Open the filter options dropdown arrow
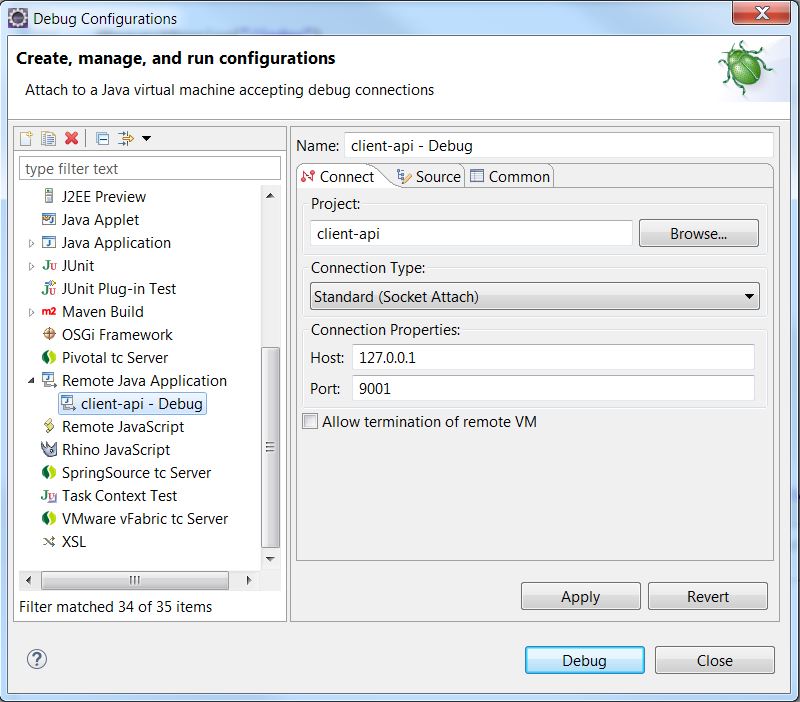800x702 pixels. 146,138
